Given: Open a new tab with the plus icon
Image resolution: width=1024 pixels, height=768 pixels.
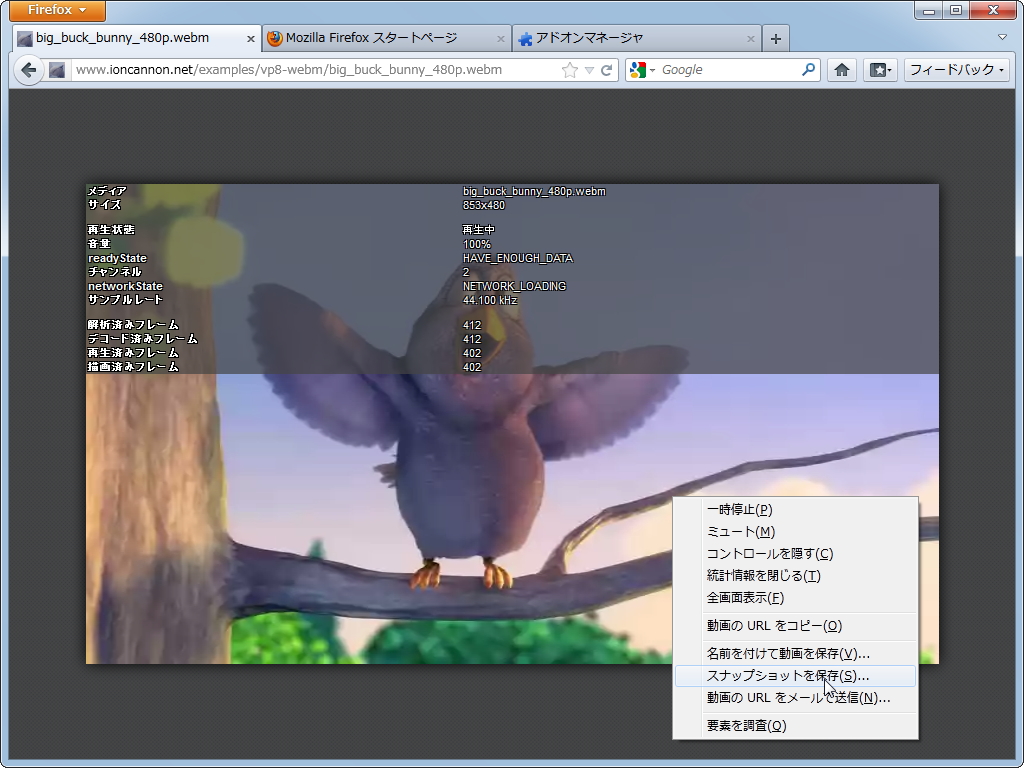Looking at the screenshot, I should click(776, 38).
